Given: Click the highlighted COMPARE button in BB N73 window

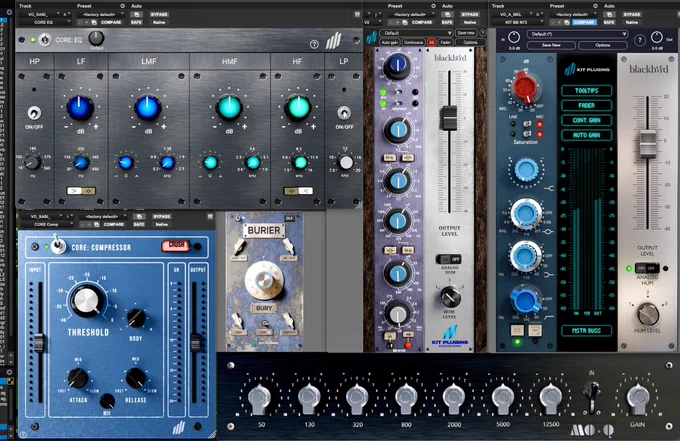Looking at the screenshot, I should click(x=584, y=22).
